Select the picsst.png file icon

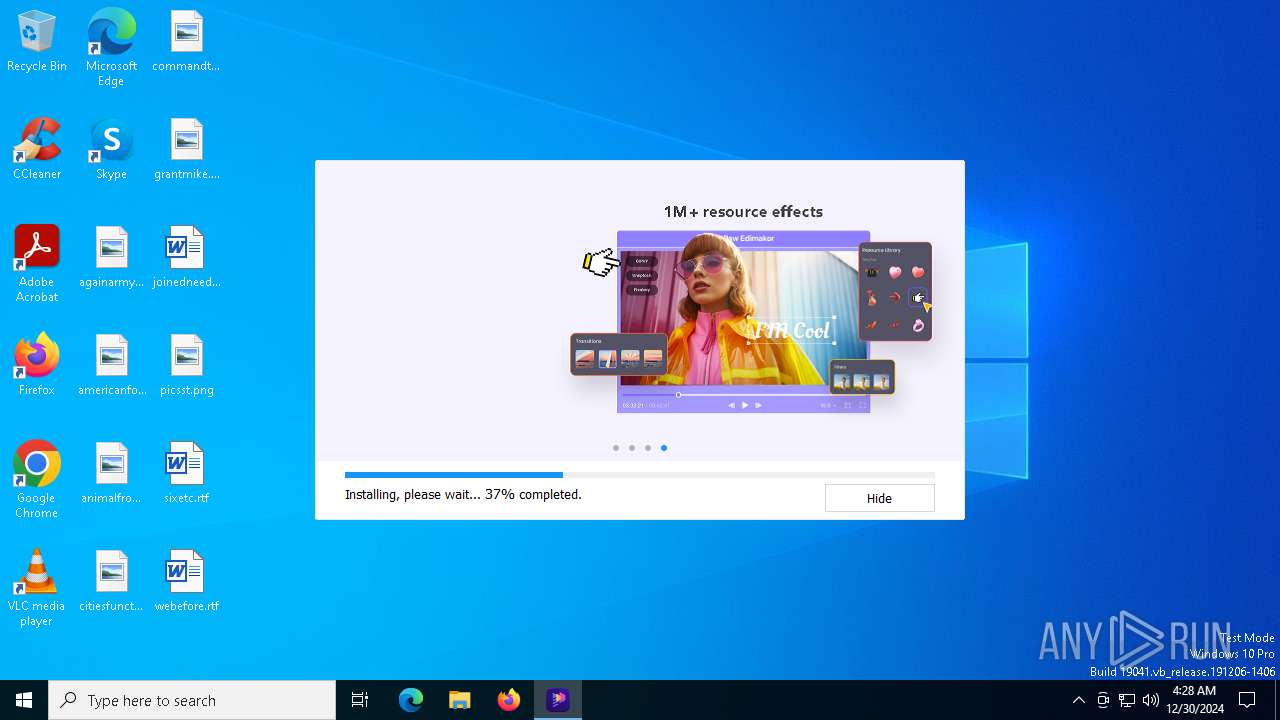(186, 366)
